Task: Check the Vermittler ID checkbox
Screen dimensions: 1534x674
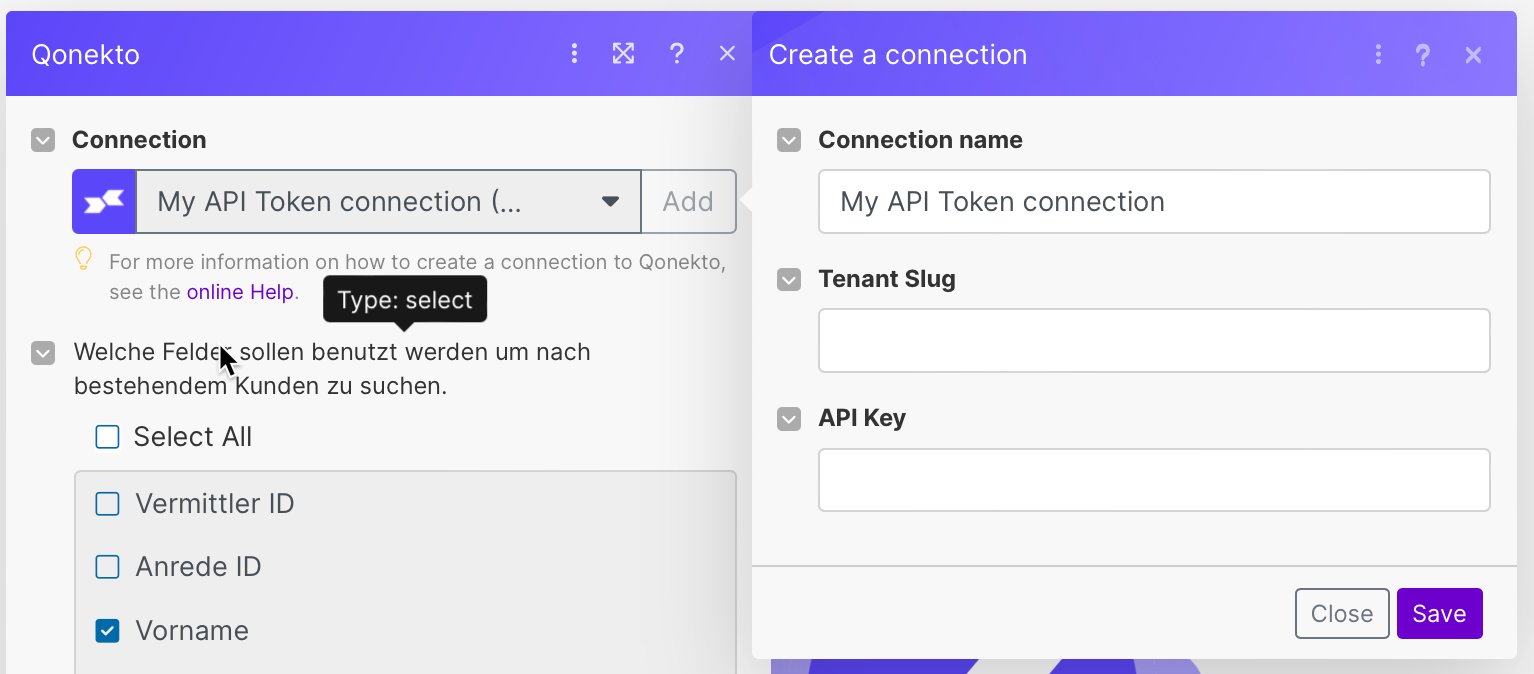Action: [x=107, y=504]
